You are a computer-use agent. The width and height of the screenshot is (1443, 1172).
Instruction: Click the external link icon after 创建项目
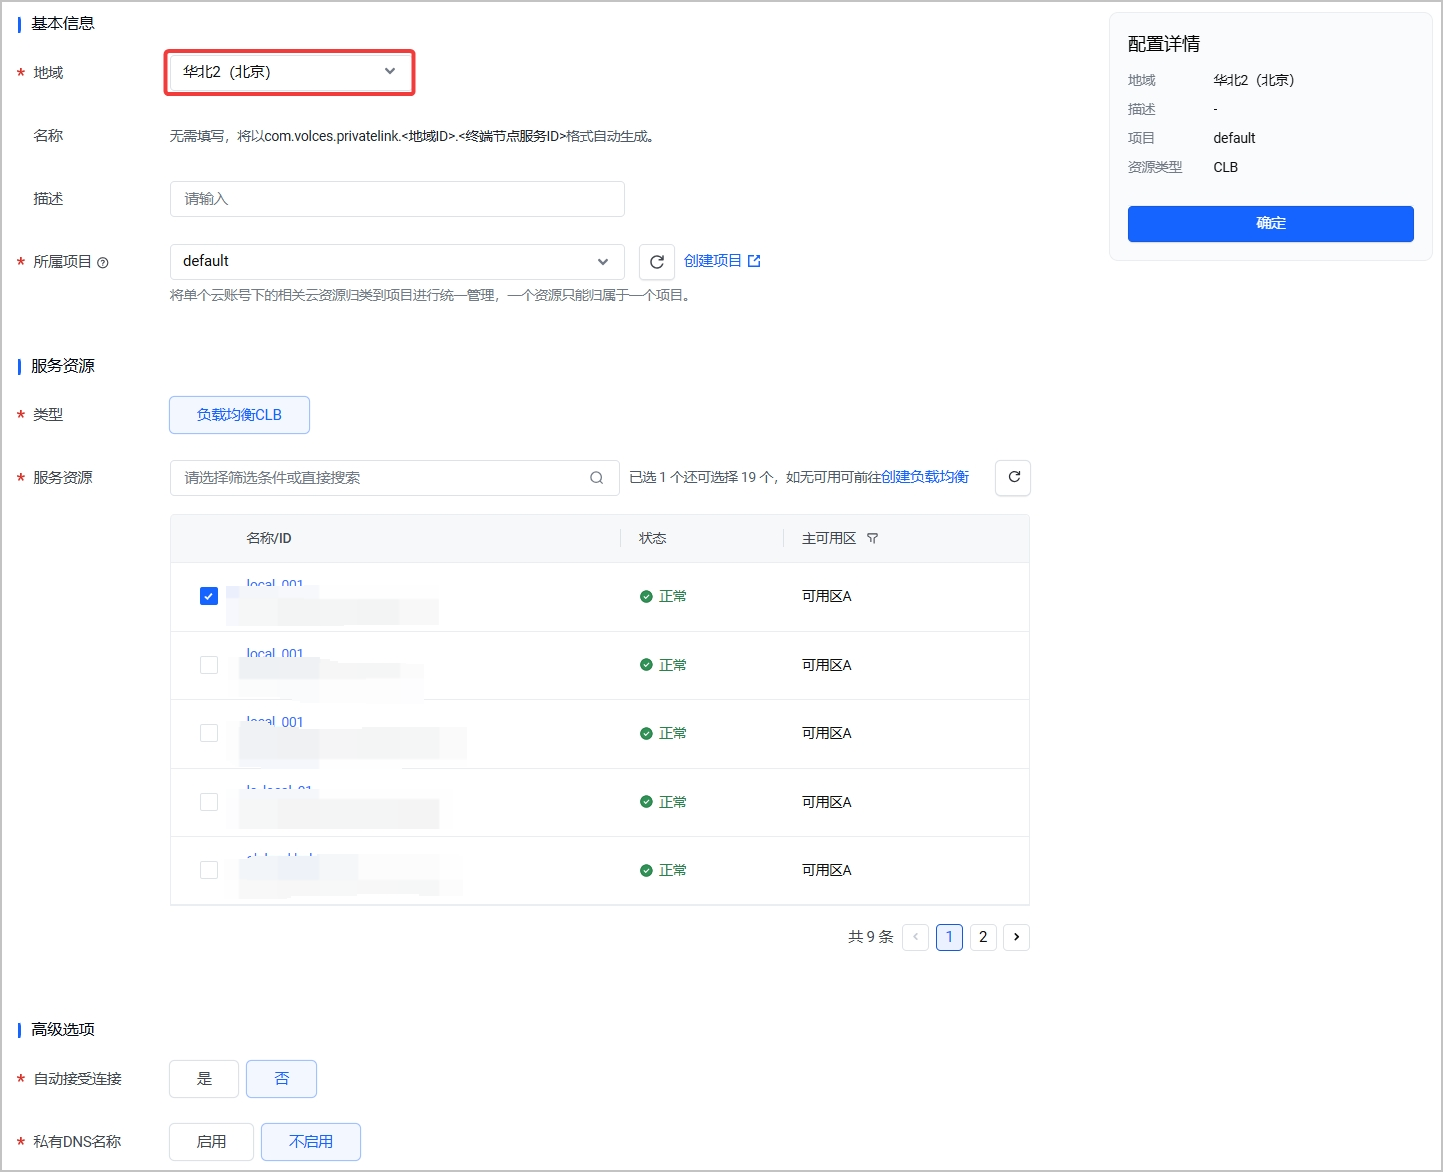[x=754, y=261]
